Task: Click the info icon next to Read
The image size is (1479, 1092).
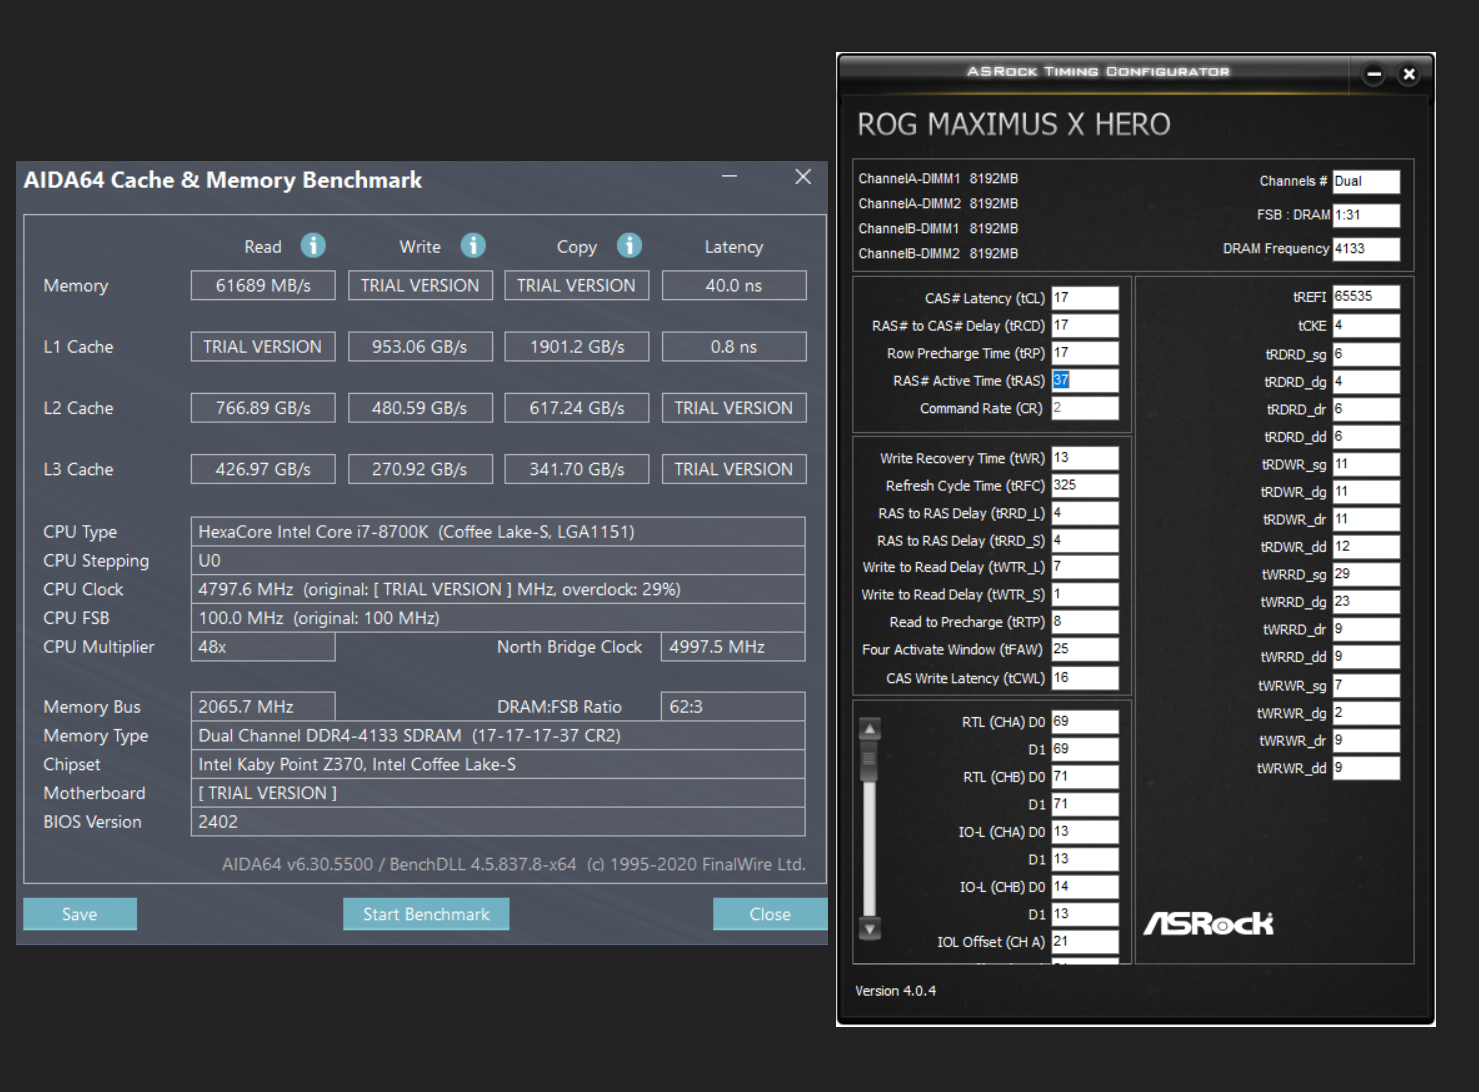Action: pyautogui.click(x=313, y=245)
